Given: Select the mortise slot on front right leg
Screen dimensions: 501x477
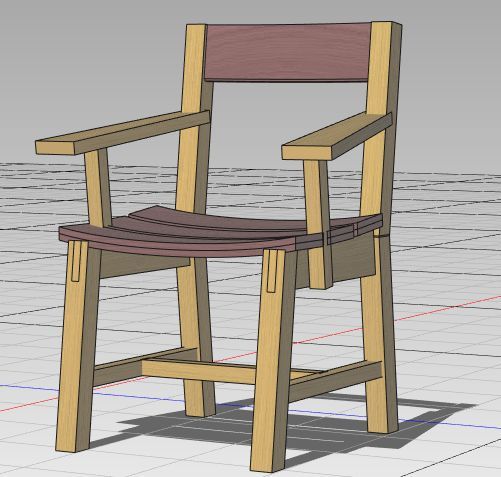Looking at the screenshot, I should pyautogui.click(x=272, y=271).
